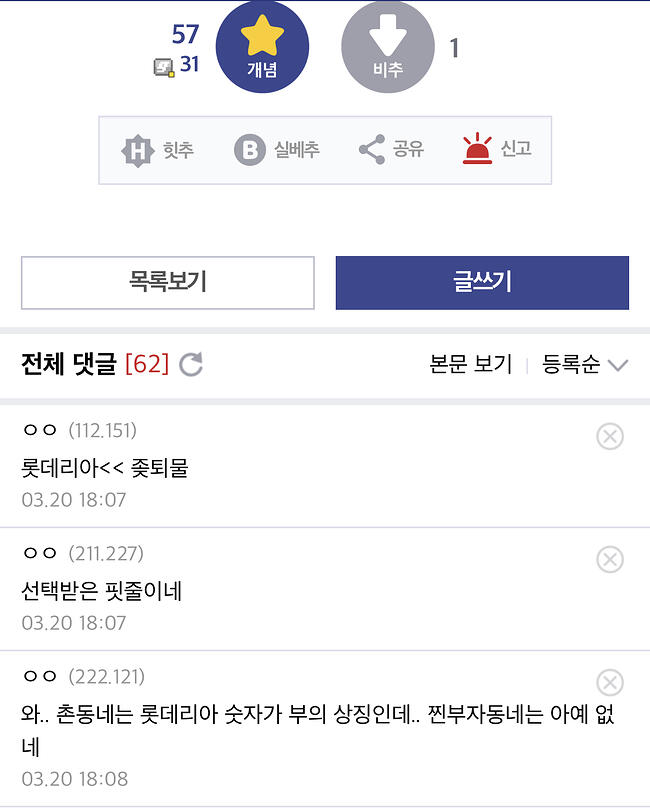The image size is (650, 808).
Task: Open the share options via 공유 icon
Action: coord(372,149)
